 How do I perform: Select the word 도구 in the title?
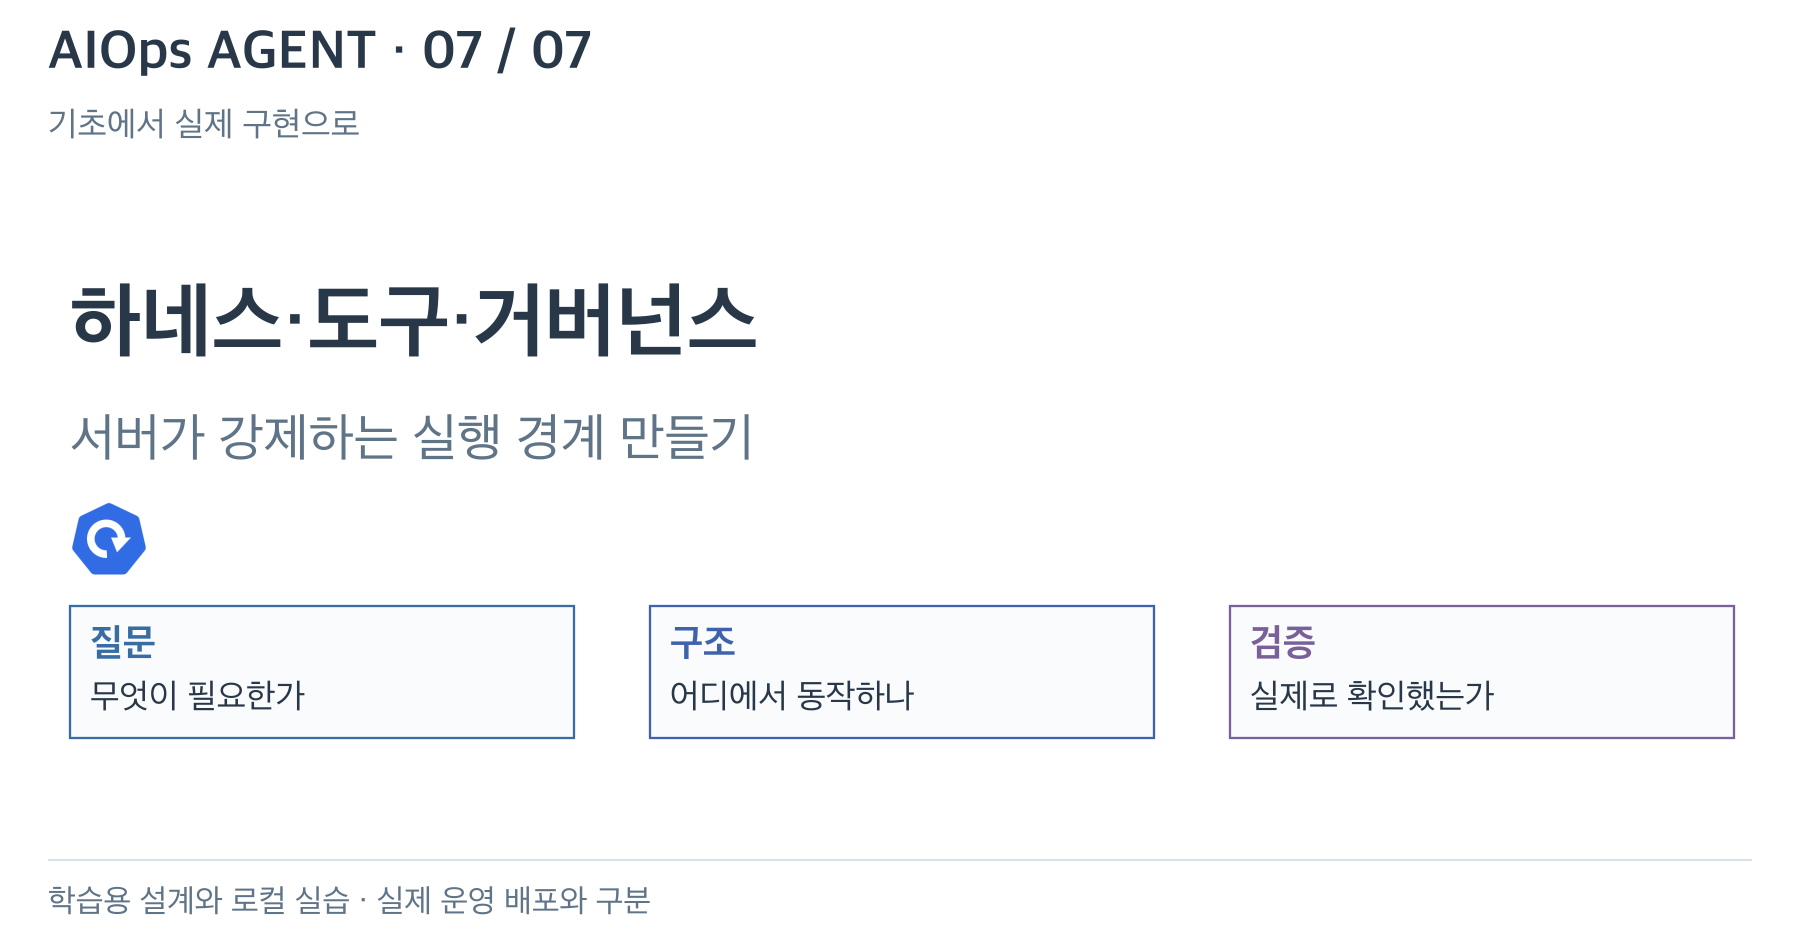377,321
